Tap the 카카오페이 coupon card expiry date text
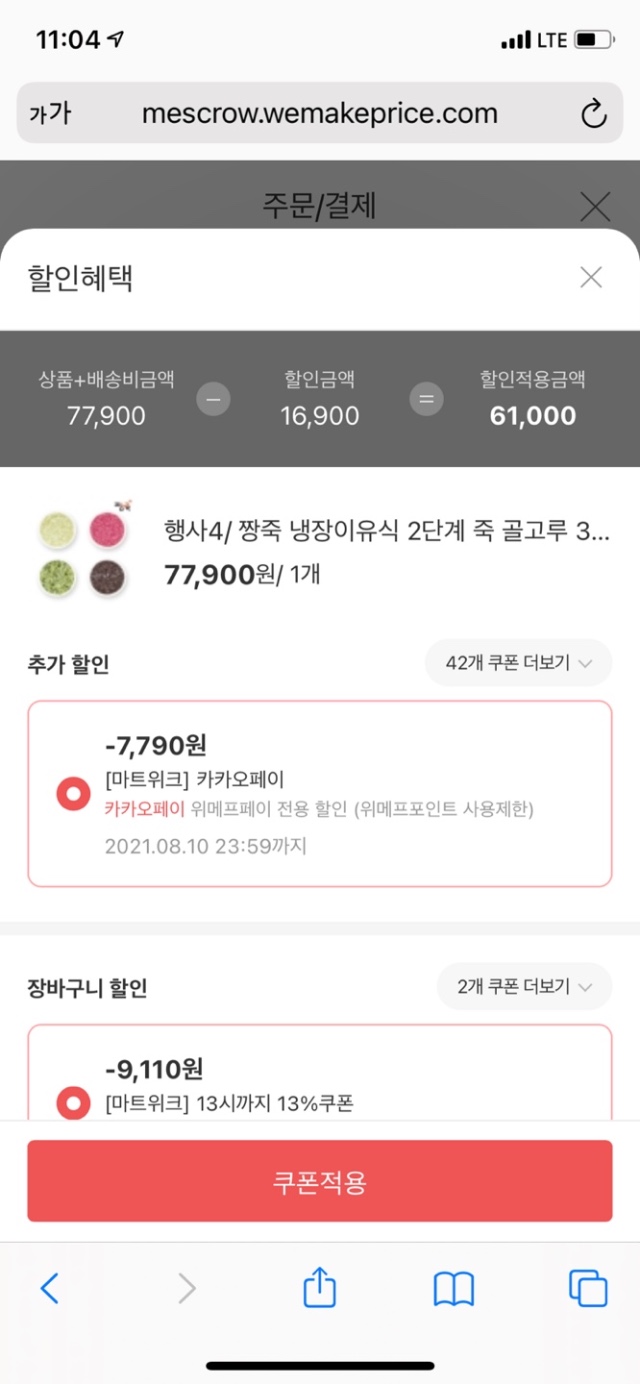 pyautogui.click(x=205, y=846)
